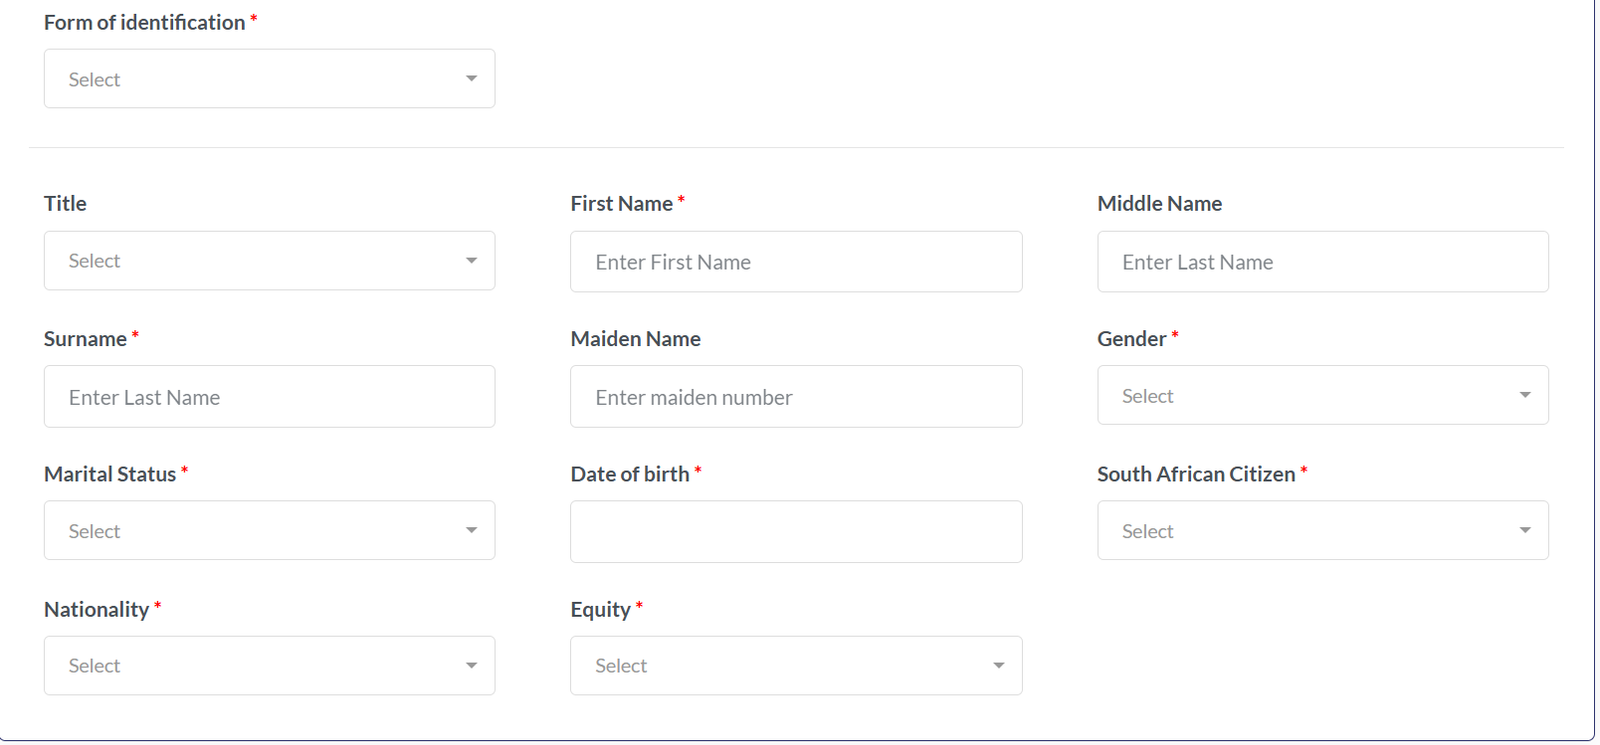
Task: Open the Title select dropdown
Action: coord(269,261)
